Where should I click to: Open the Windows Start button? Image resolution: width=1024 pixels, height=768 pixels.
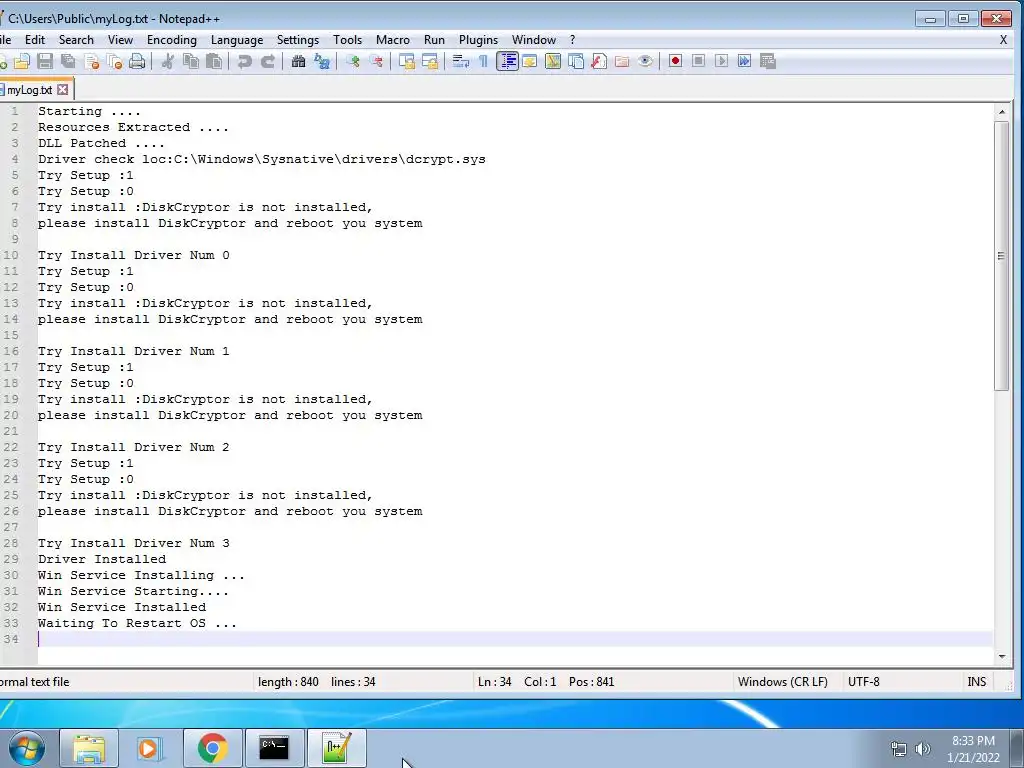(x=27, y=748)
